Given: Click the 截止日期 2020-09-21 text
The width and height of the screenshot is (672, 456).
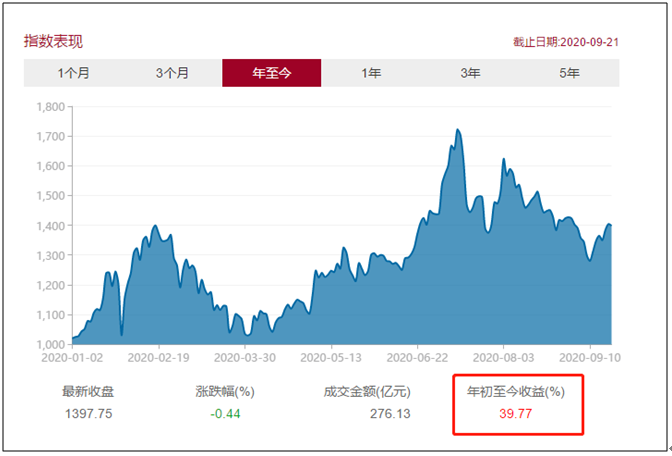Looking at the screenshot, I should coord(565,42).
